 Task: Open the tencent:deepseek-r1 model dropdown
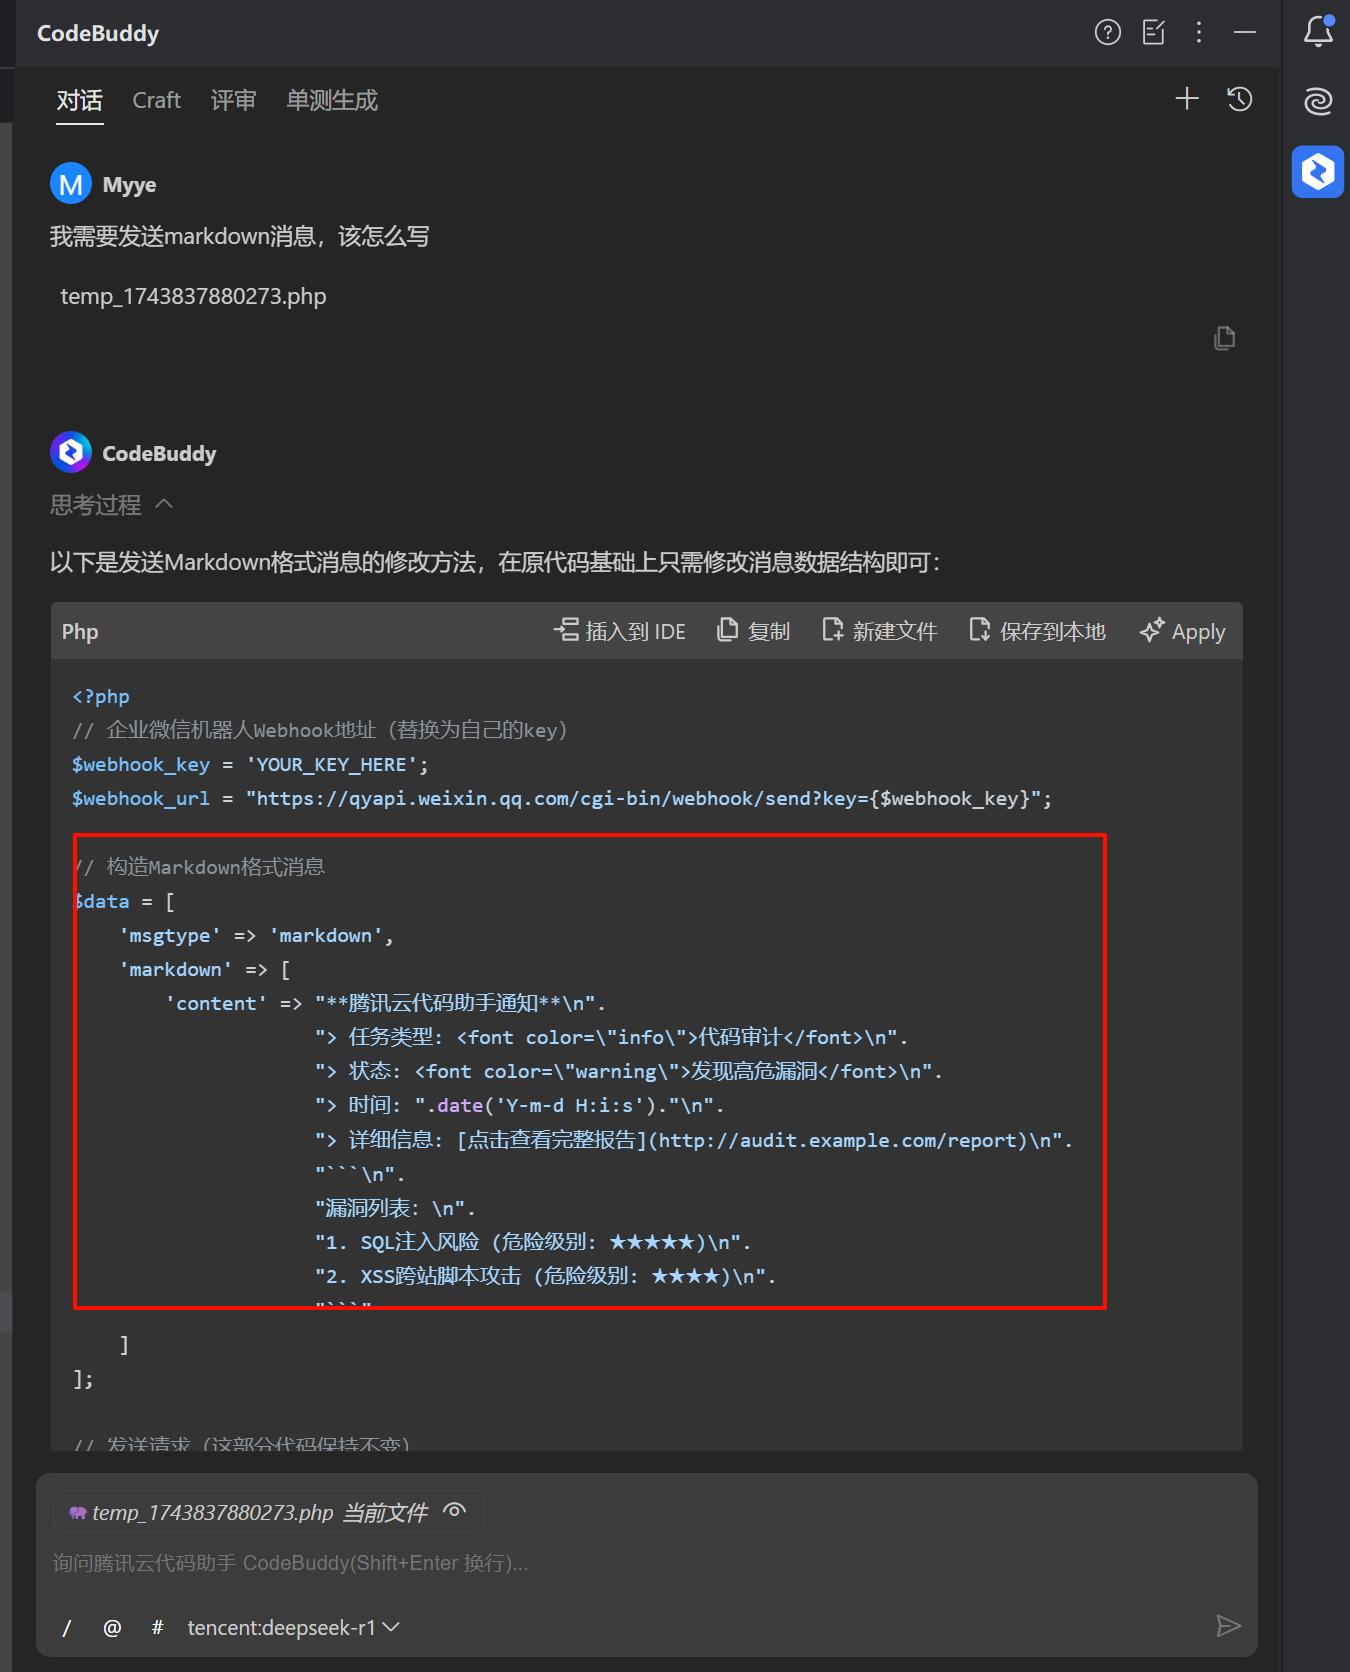click(x=293, y=1628)
